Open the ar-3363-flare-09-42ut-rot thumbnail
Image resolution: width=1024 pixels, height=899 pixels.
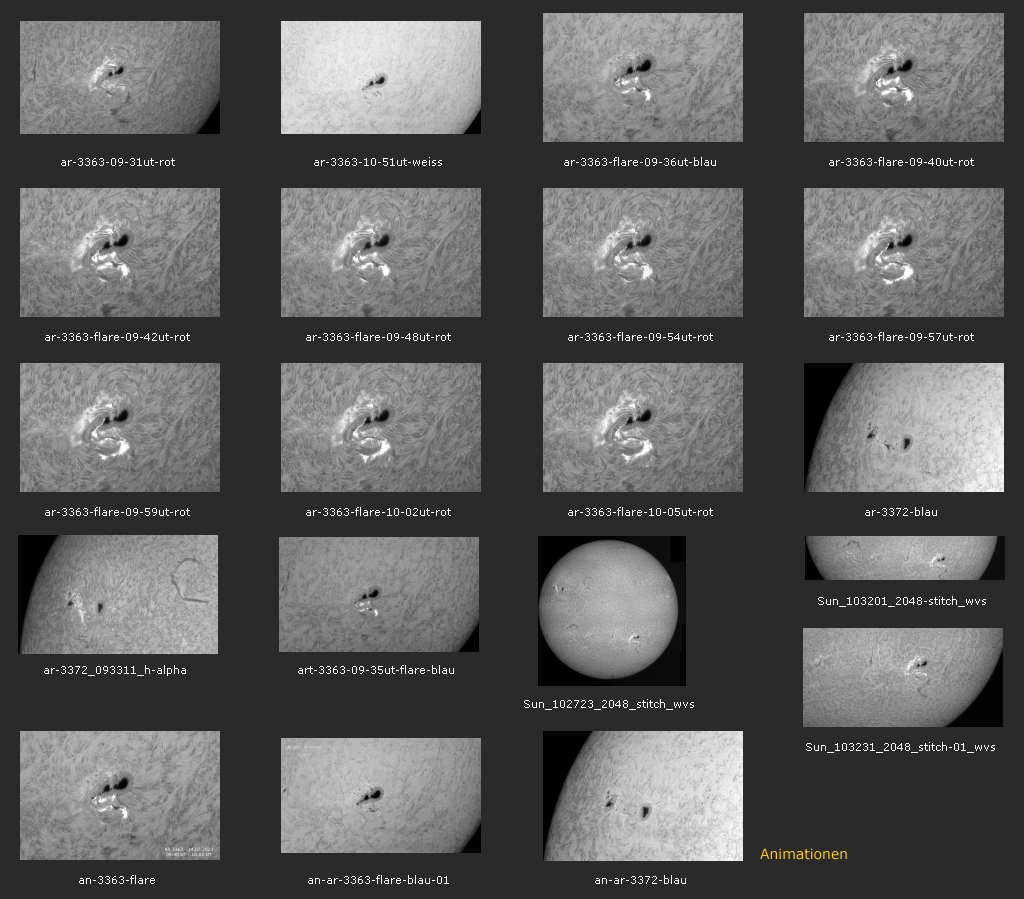coord(120,253)
